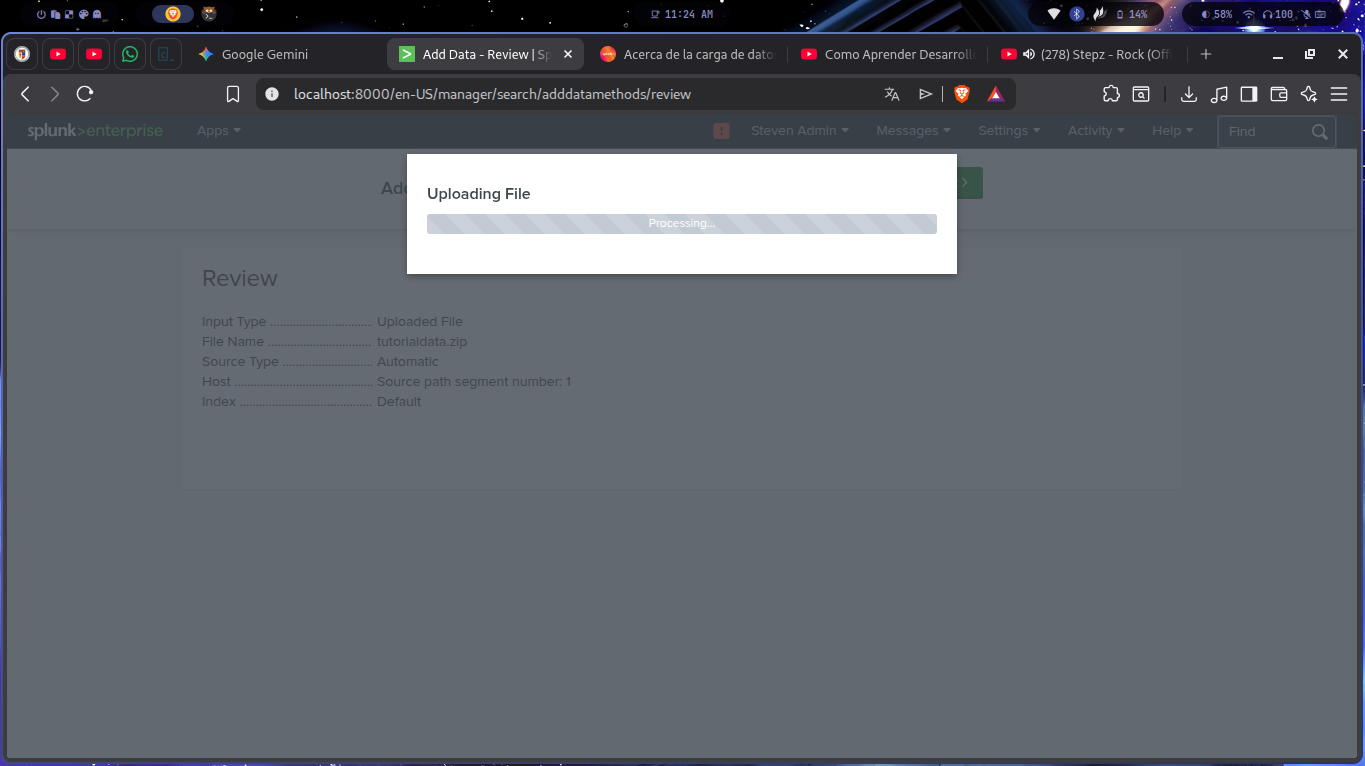Open a new browser tab
This screenshot has height=766, width=1365.
1206,54
